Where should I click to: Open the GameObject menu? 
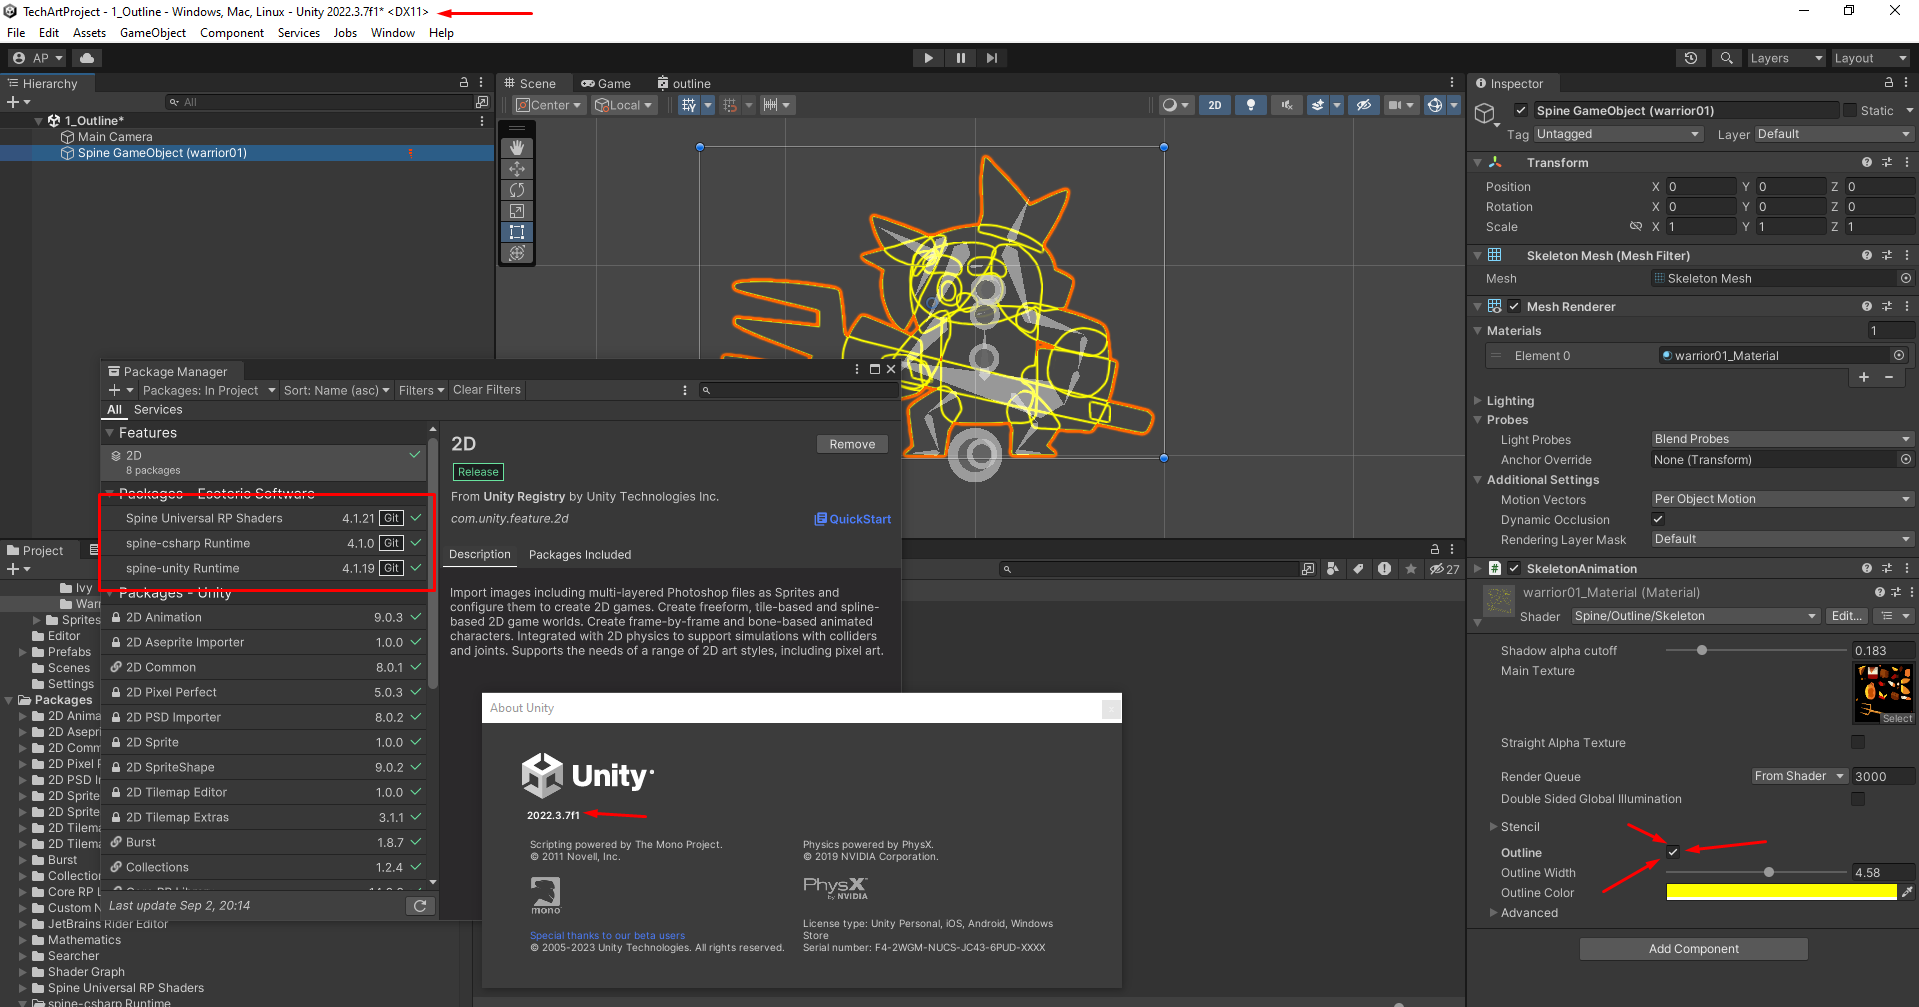click(x=153, y=33)
